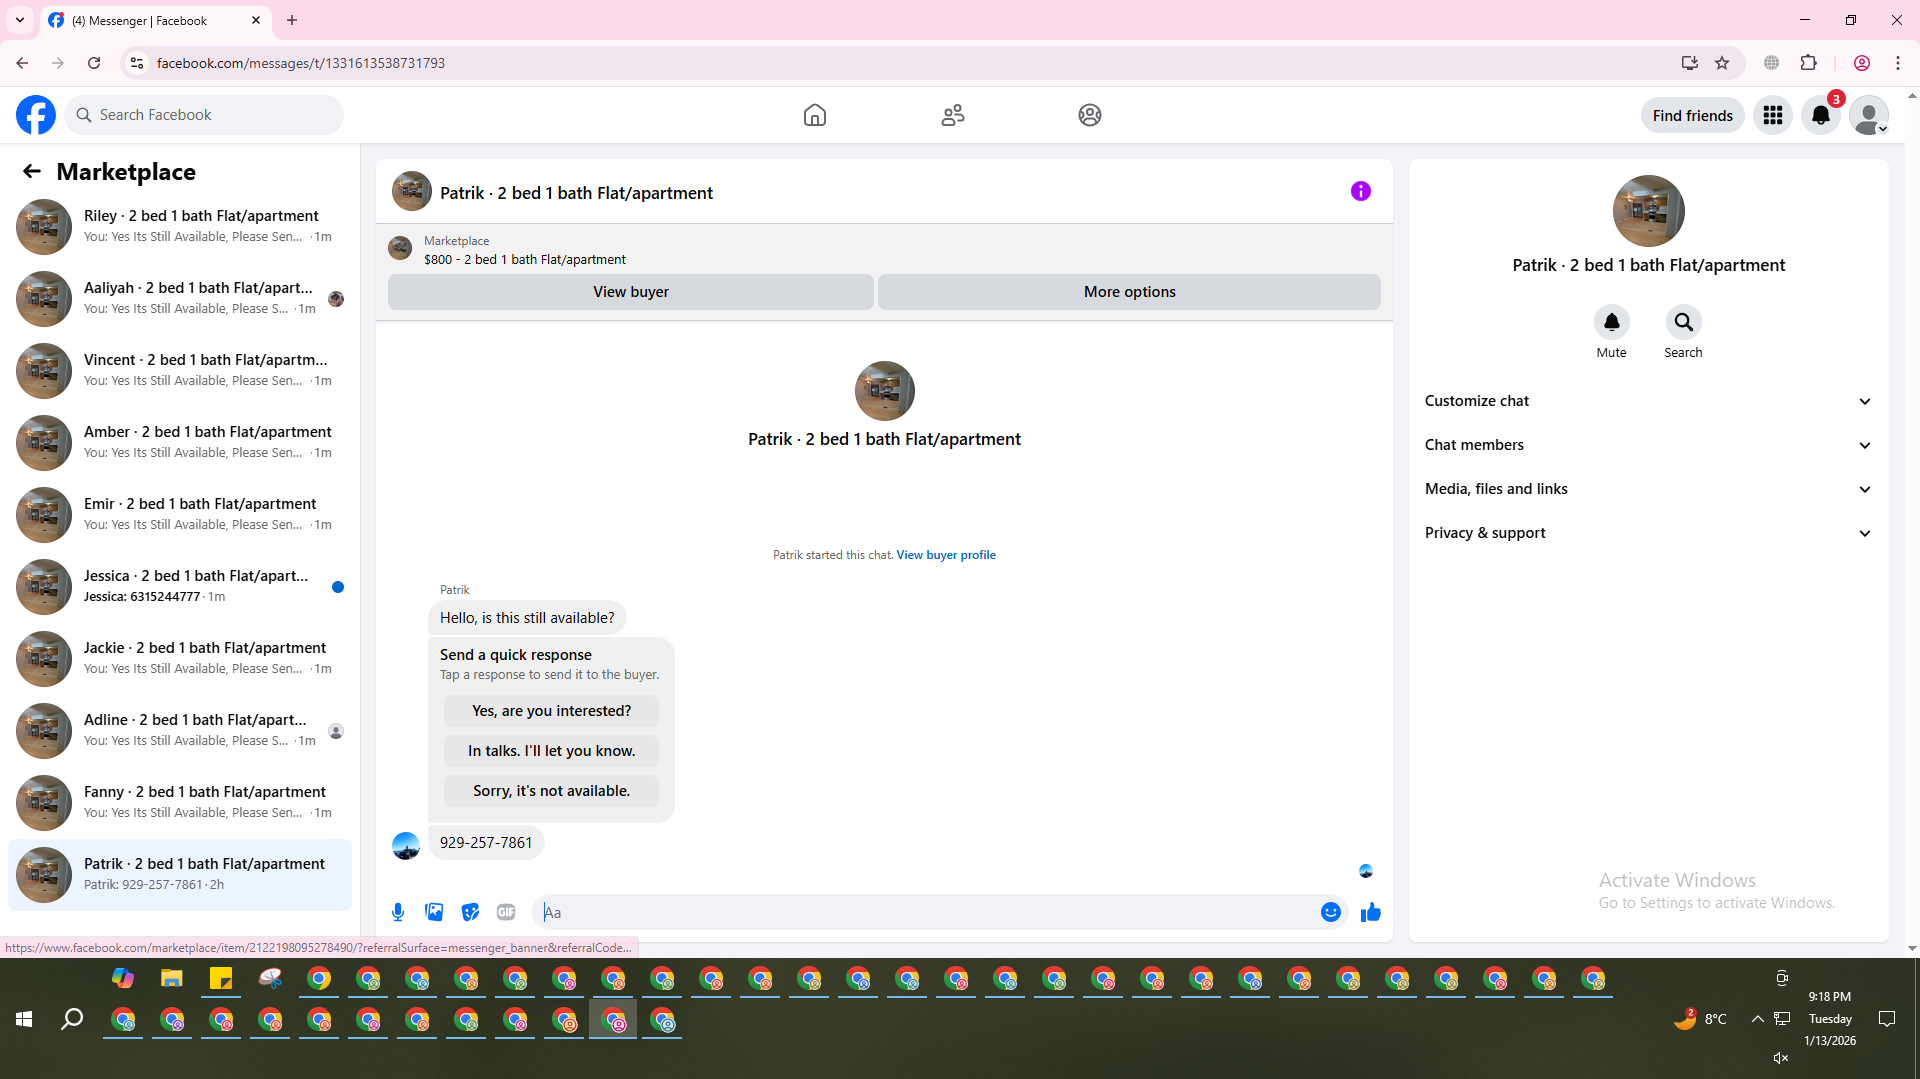Open Riley's apartment conversation
The height and width of the screenshot is (1079, 1920).
tap(180, 226)
